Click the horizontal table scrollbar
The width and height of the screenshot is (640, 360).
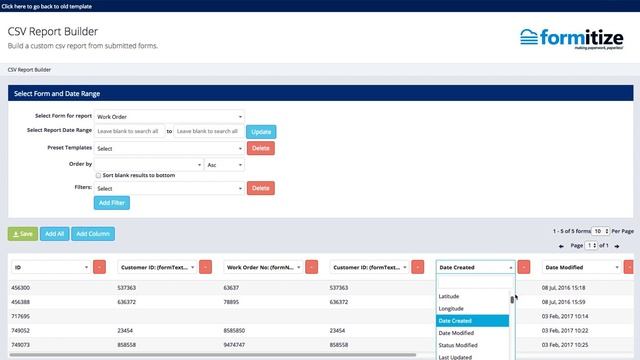(x=212, y=355)
